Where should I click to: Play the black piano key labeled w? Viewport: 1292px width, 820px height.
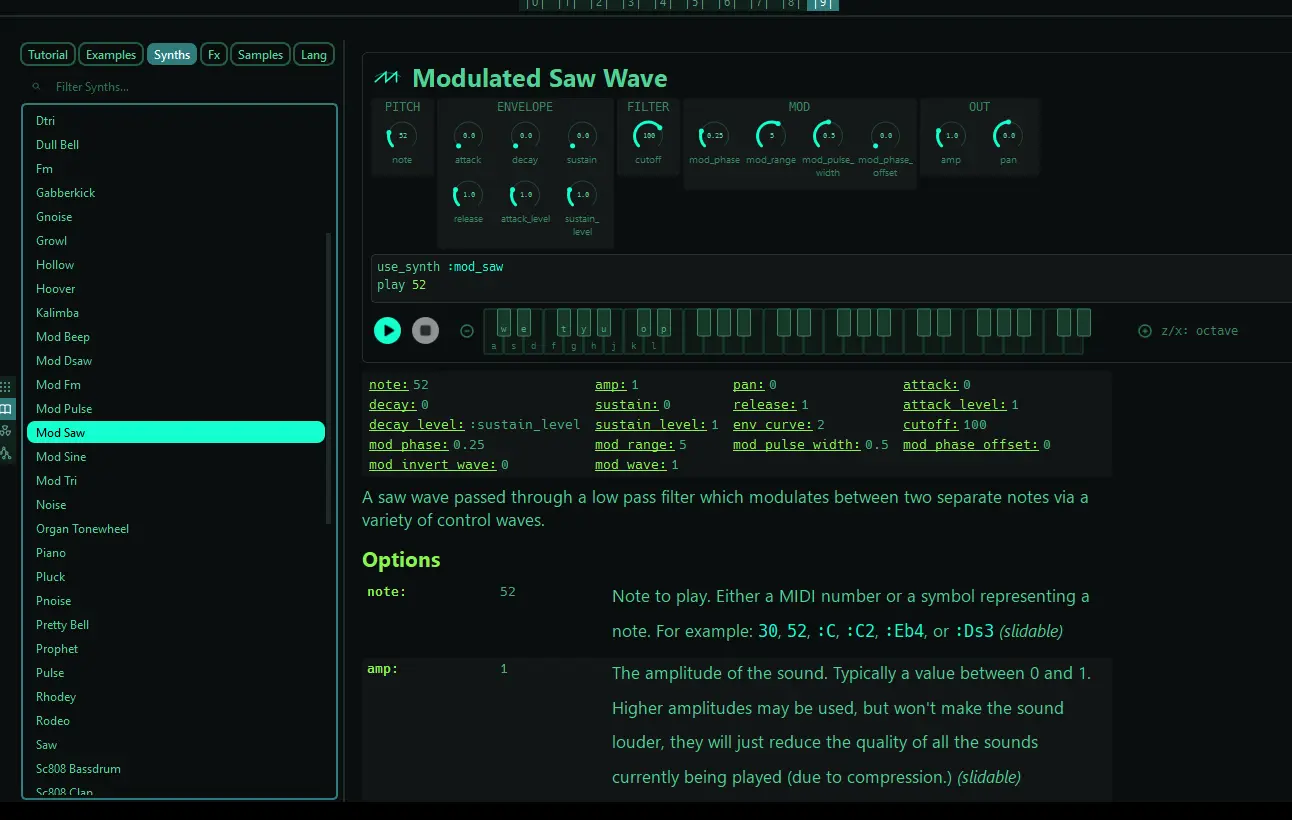pos(504,322)
